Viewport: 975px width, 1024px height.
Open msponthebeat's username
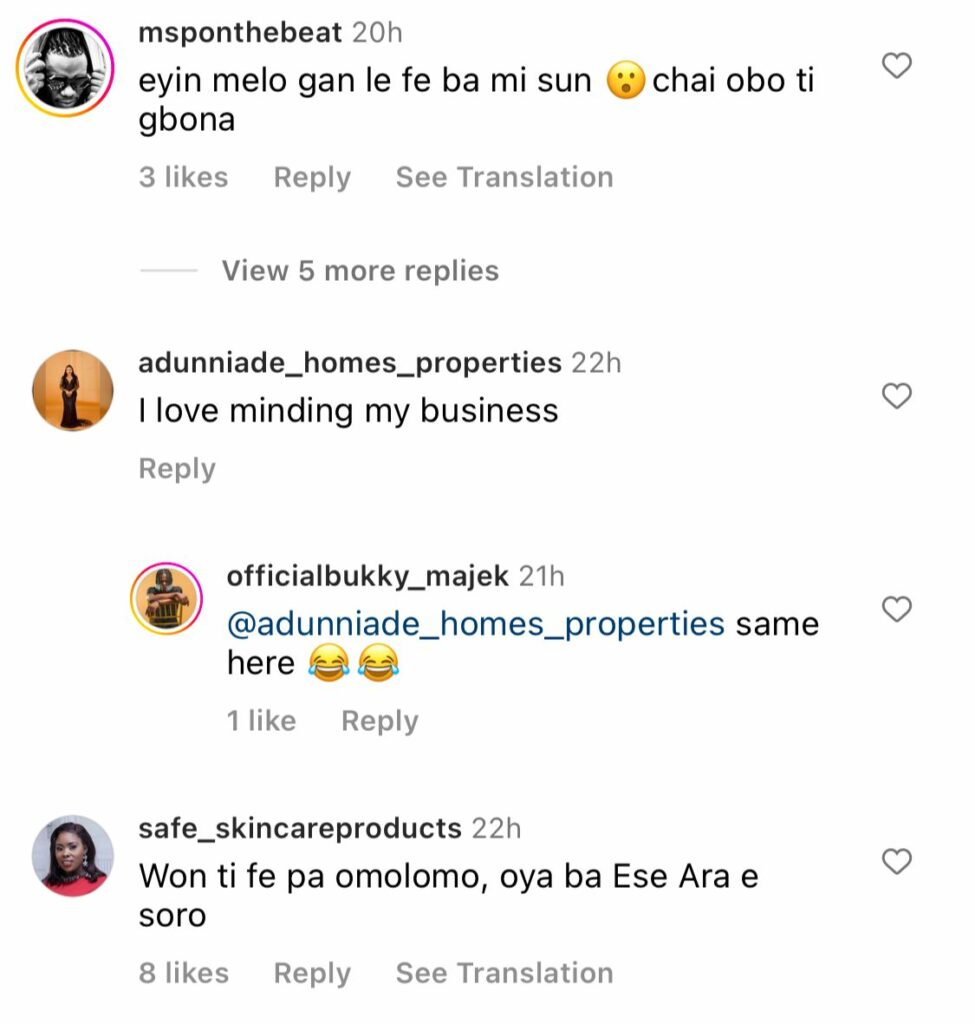(x=241, y=32)
